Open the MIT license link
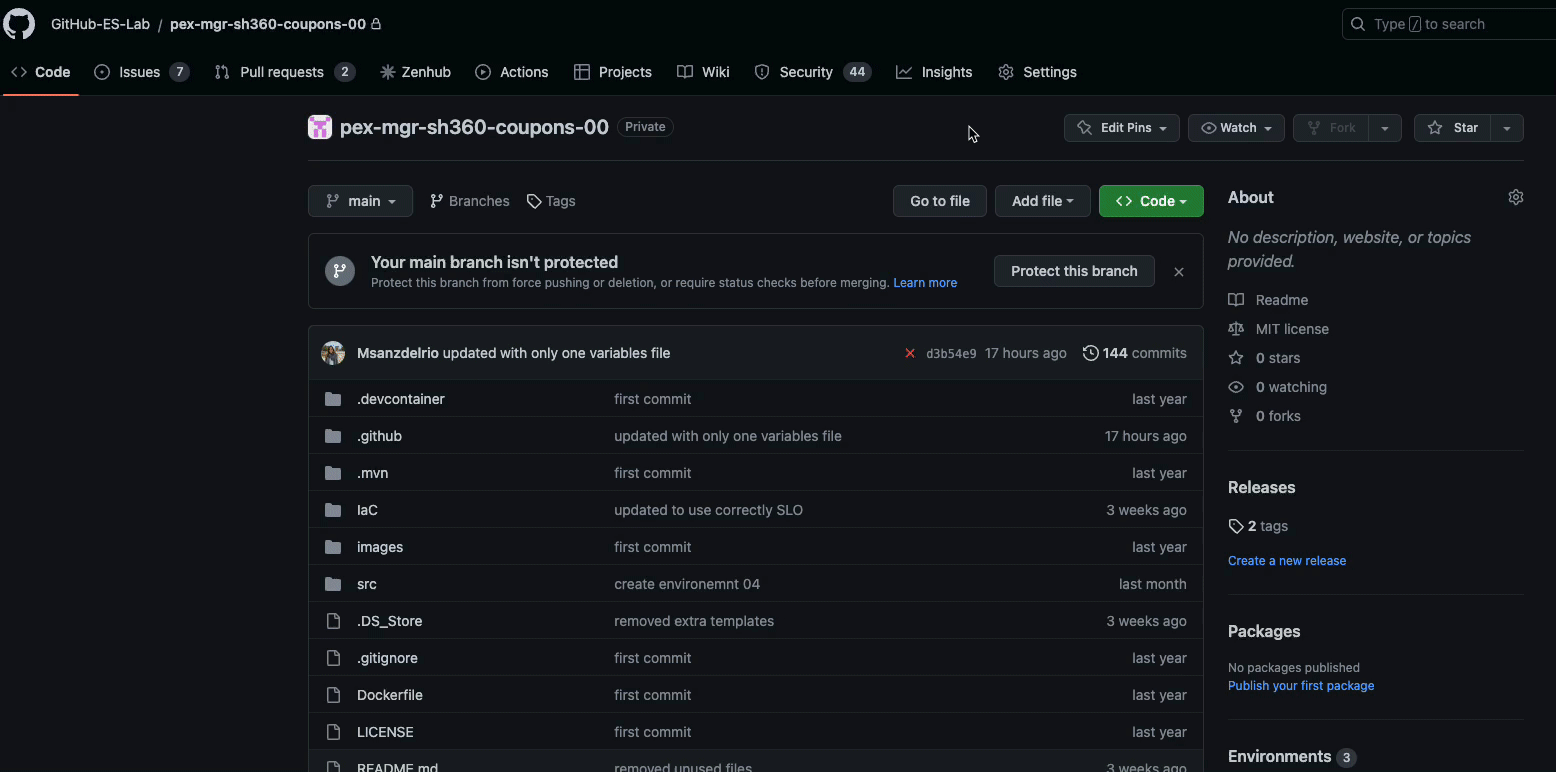 [1279, 329]
